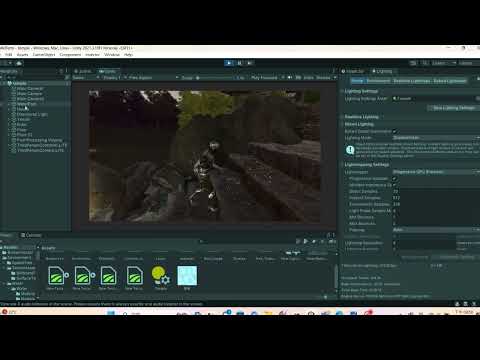480x360 pixels.
Task: Click the taskbar search icon
Action: [125, 313]
